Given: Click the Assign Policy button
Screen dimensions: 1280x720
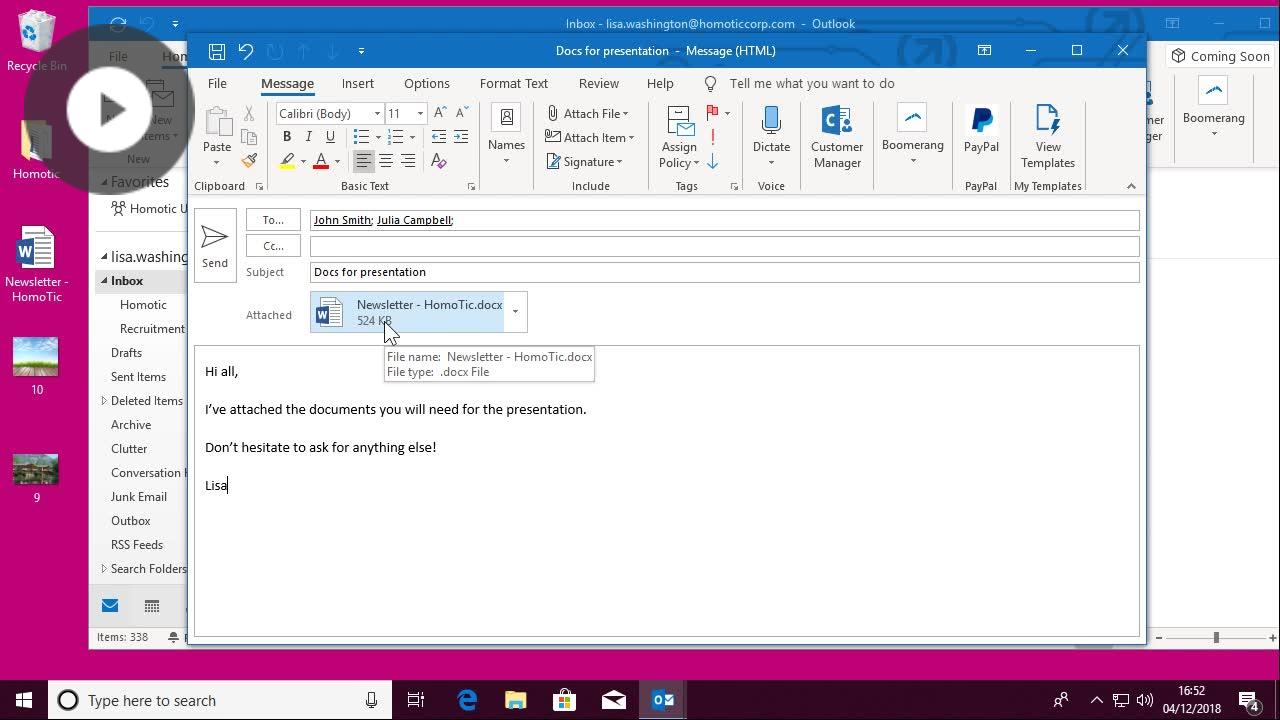Looking at the screenshot, I should [x=679, y=137].
